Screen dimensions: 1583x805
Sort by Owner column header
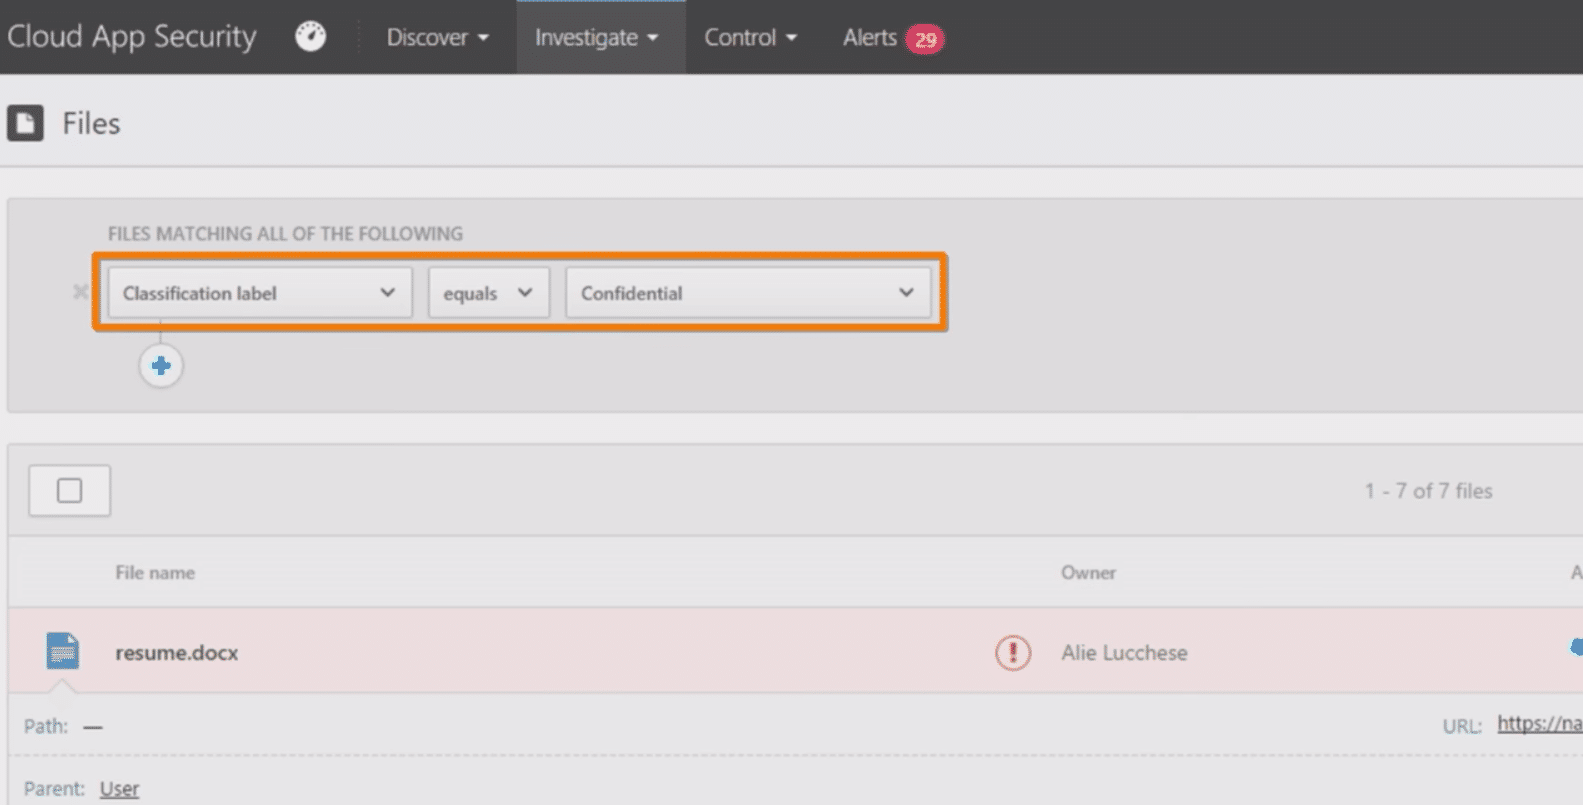click(1088, 573)
